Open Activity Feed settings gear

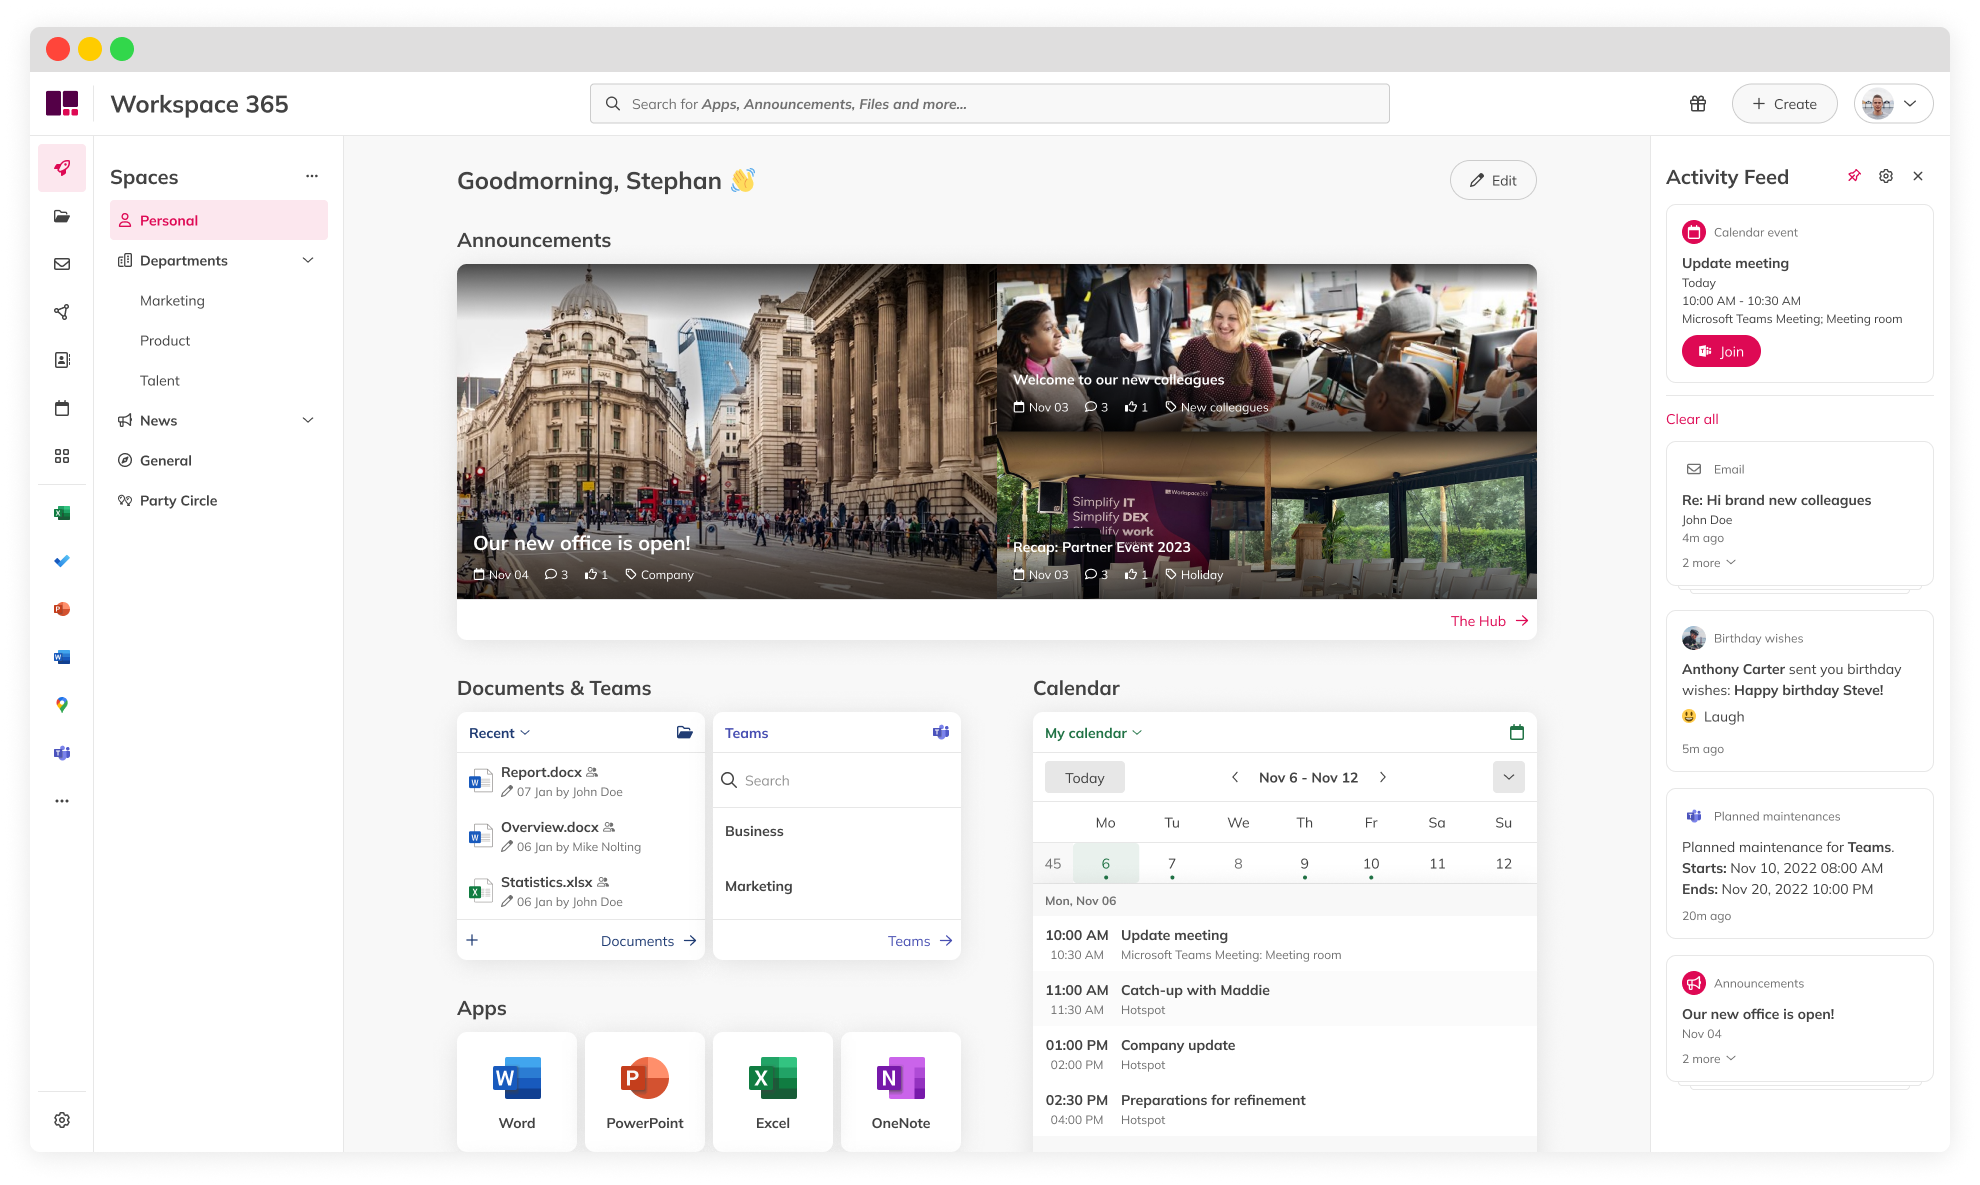pos(1886,176)
